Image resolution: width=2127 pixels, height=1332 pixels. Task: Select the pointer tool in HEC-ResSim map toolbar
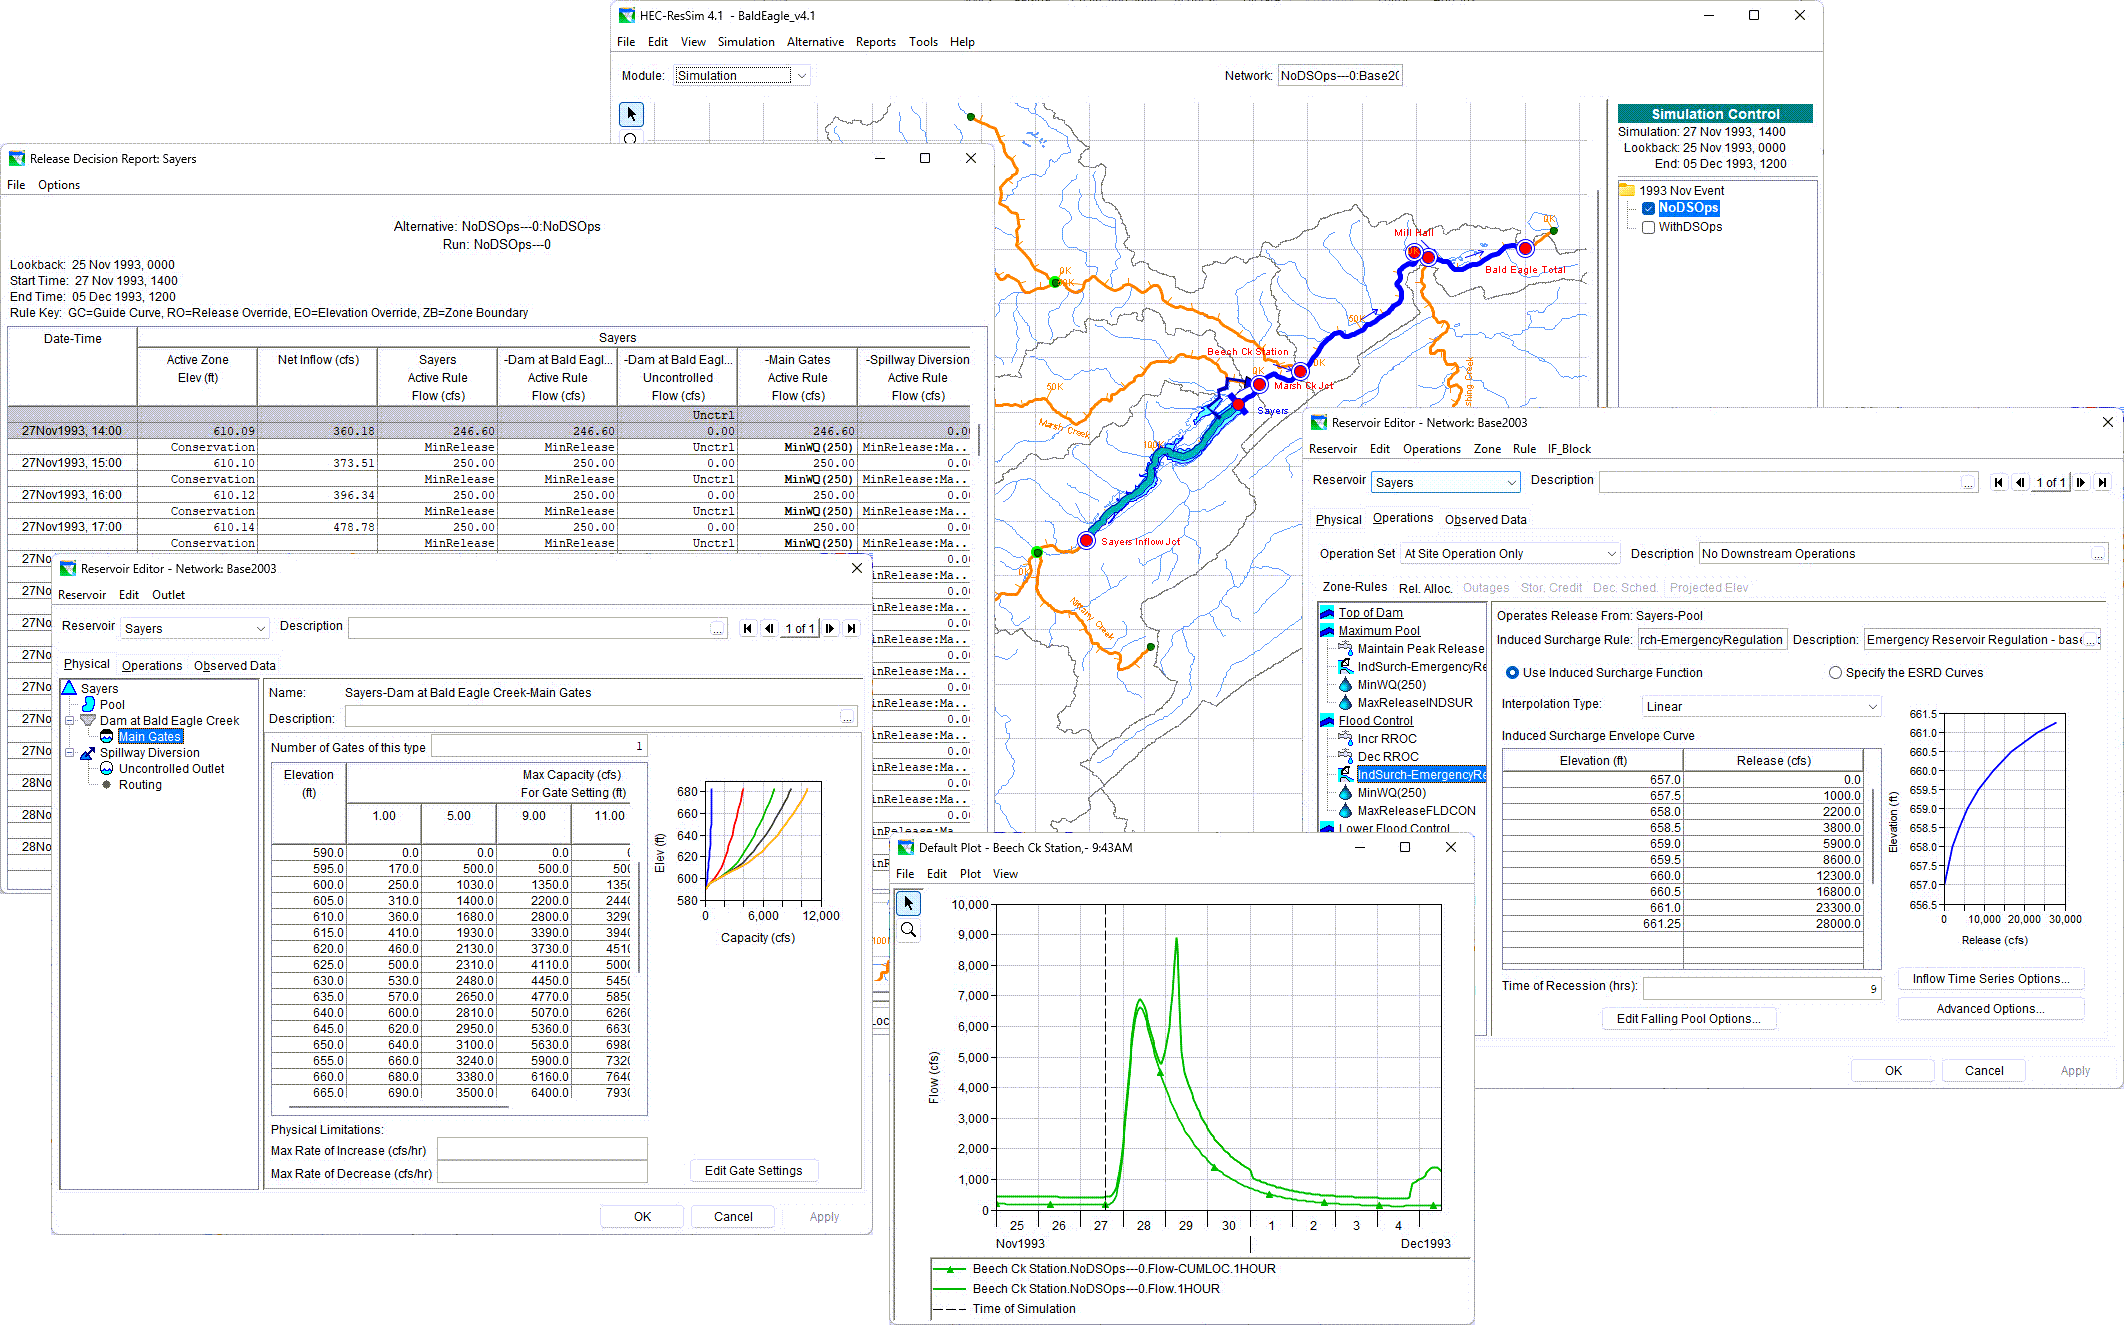(x=631, y=114)
